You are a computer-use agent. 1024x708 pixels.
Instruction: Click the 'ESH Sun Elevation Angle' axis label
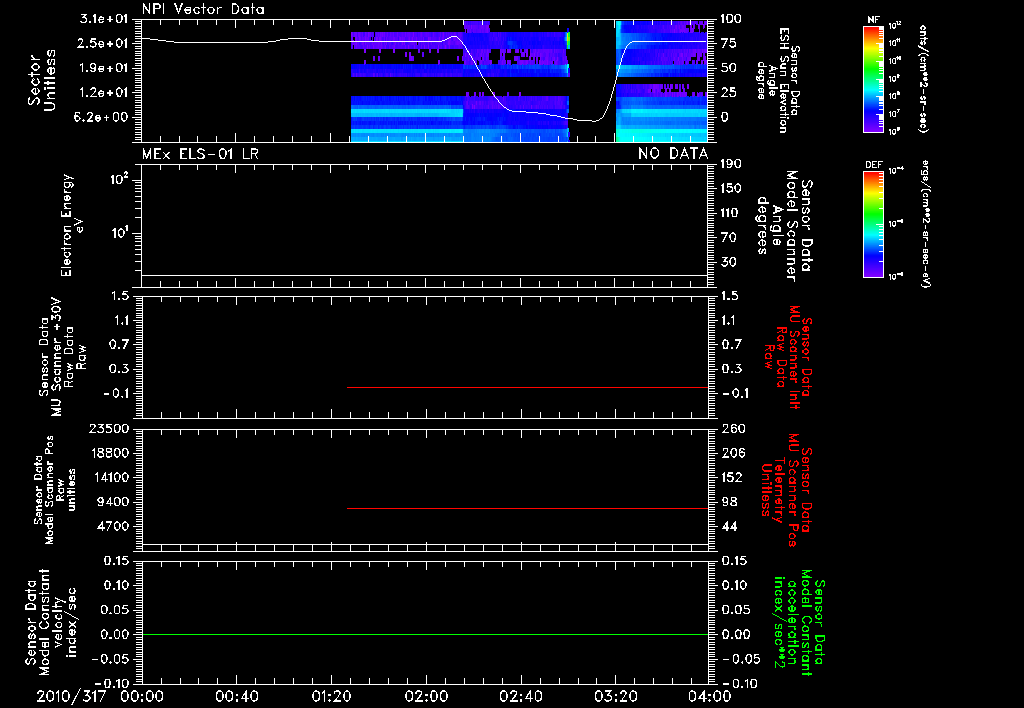pos(777,80)
